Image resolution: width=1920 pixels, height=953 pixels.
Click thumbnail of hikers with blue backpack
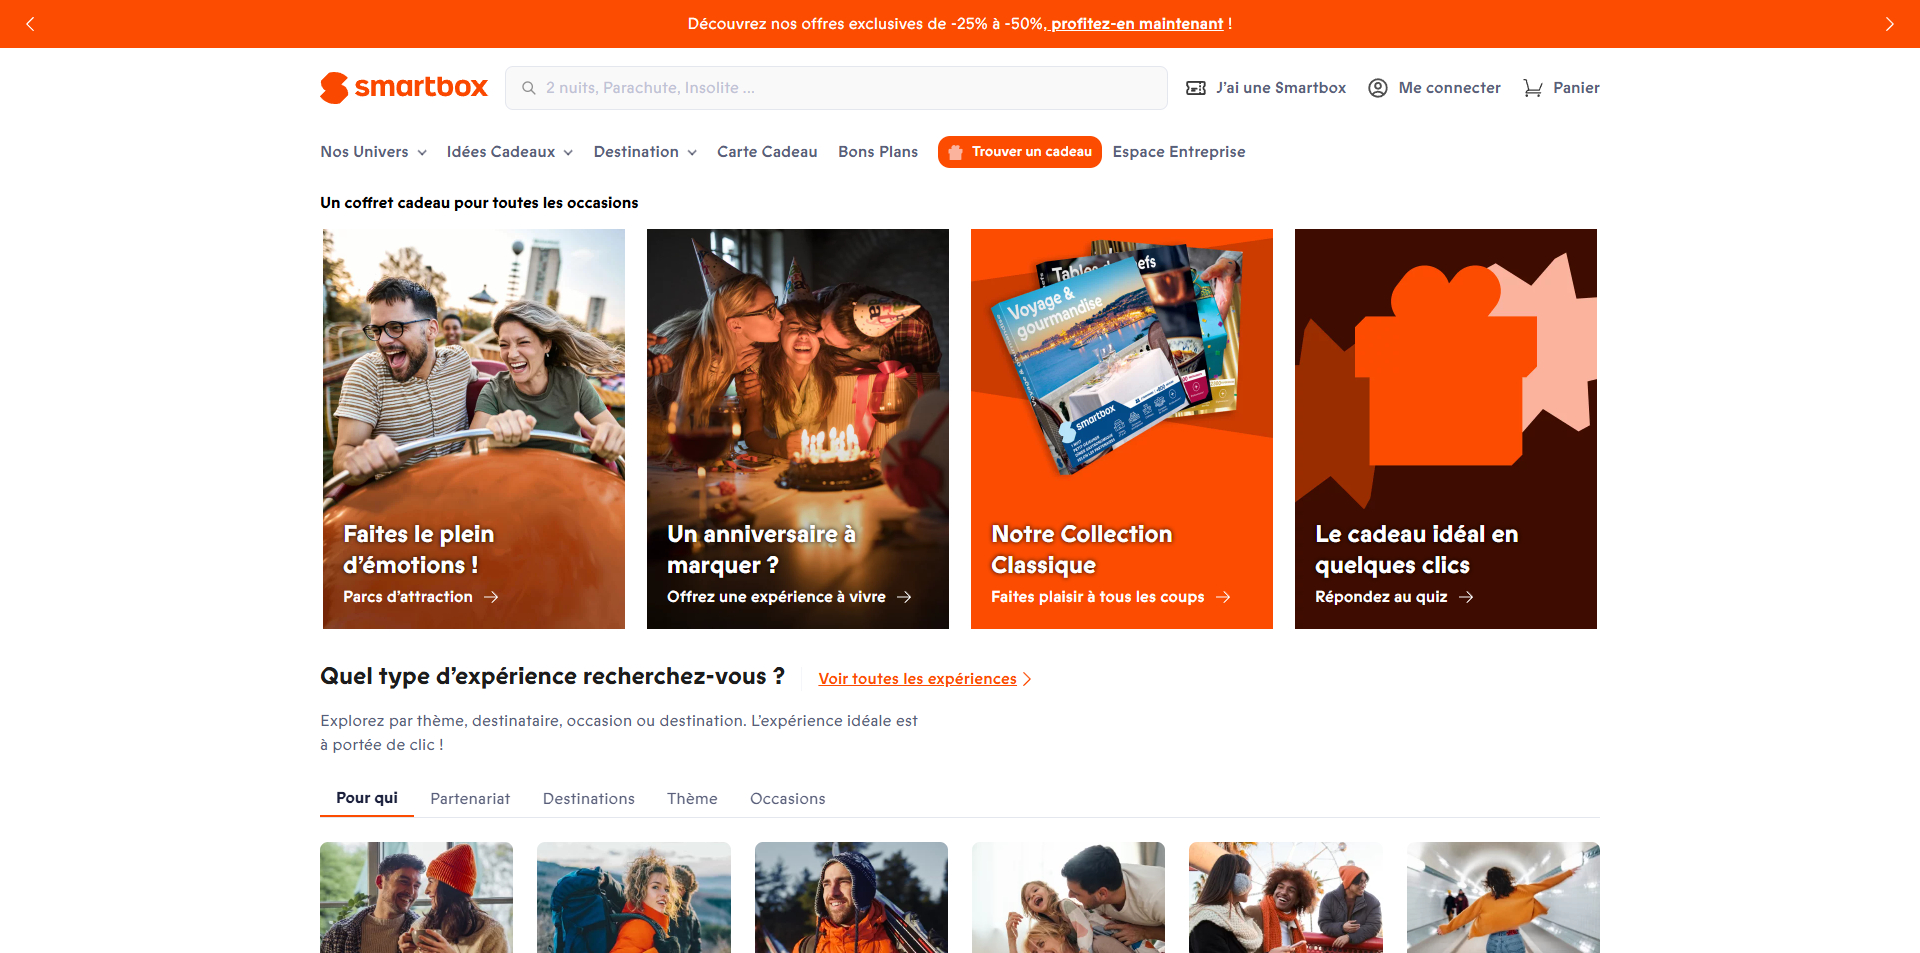click(x=634, y=897)
